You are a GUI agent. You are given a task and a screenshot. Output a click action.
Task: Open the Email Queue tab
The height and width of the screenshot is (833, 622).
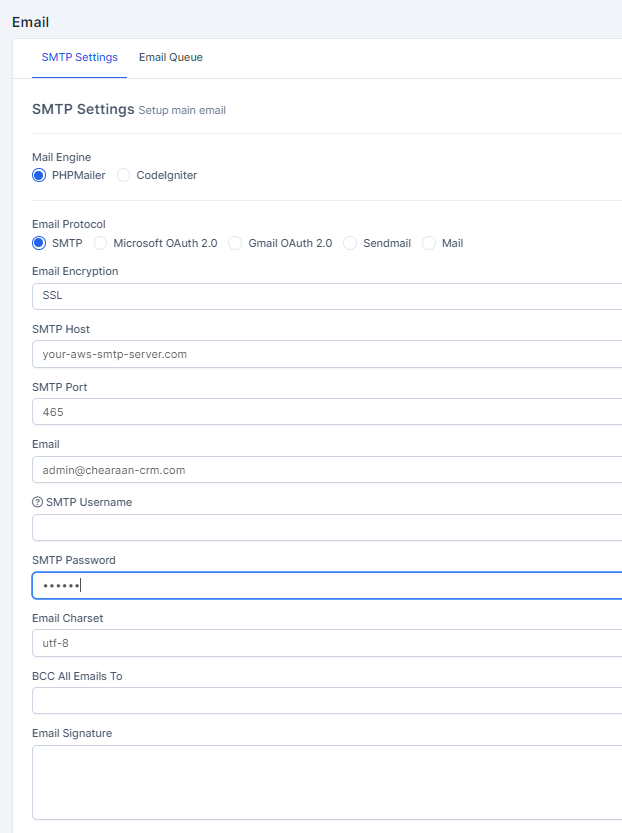170,57
